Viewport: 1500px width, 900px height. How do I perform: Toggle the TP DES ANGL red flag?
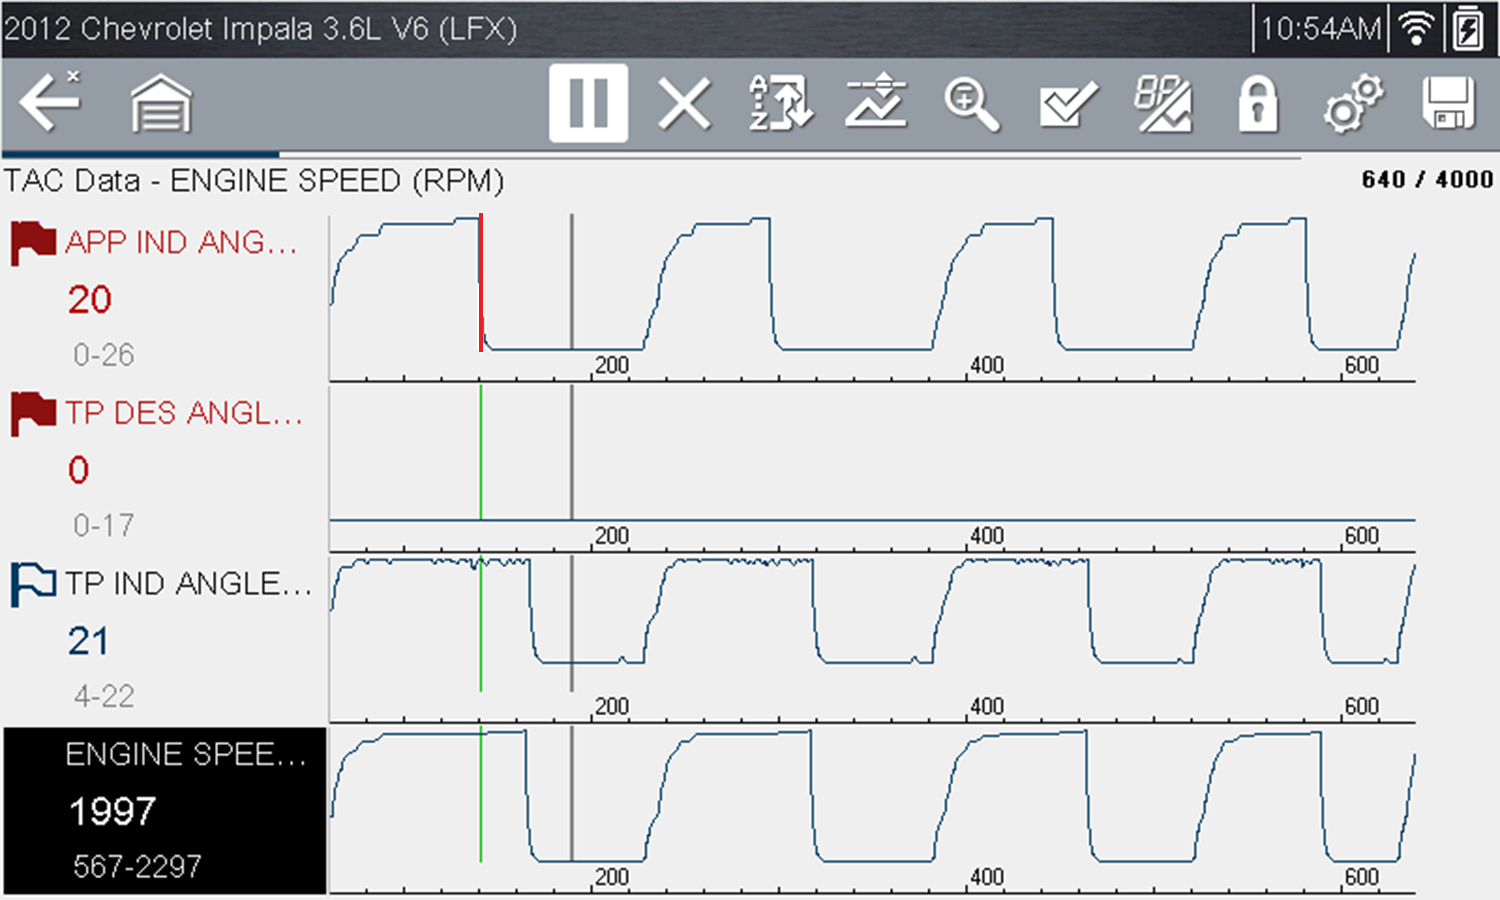tap(33, 413)
